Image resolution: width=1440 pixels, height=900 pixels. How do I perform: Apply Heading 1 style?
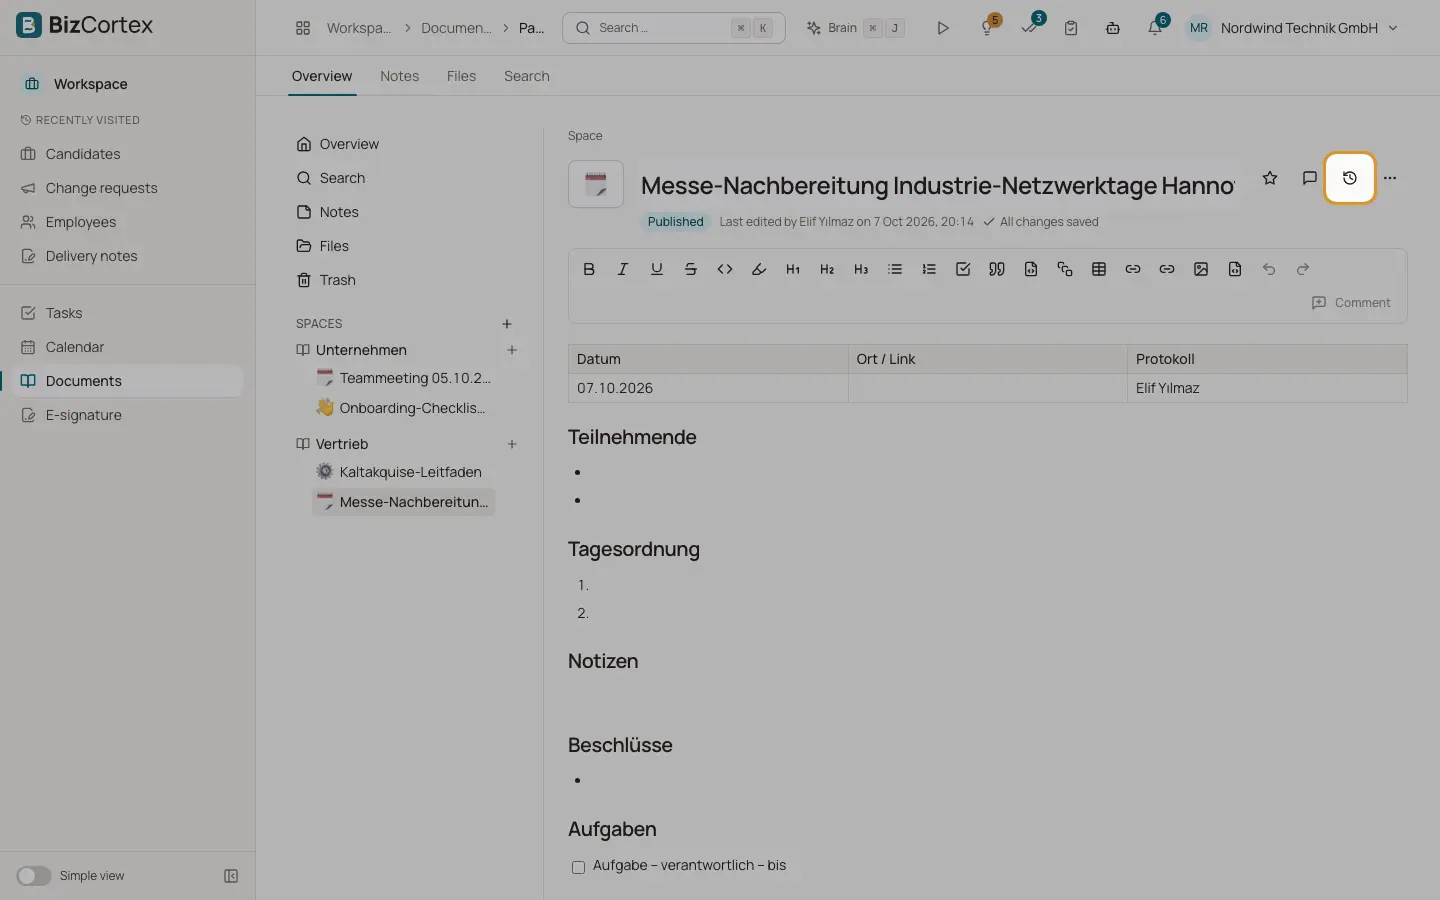tap(793, 269)
